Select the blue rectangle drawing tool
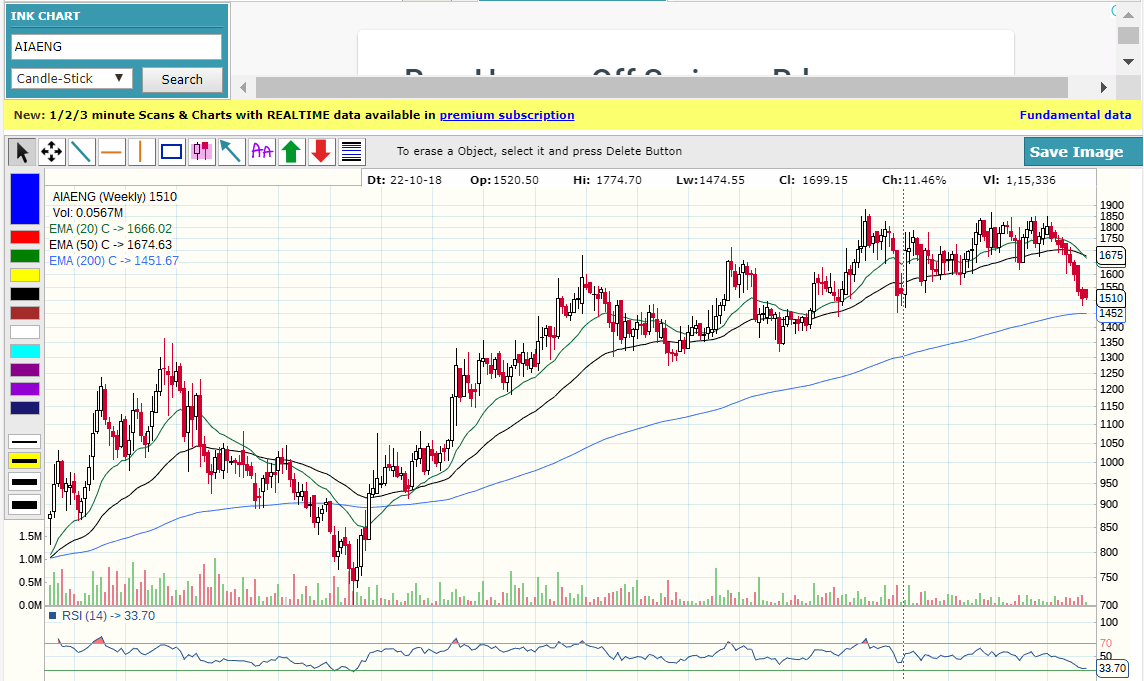The image size is (1144, 681). 172,152
